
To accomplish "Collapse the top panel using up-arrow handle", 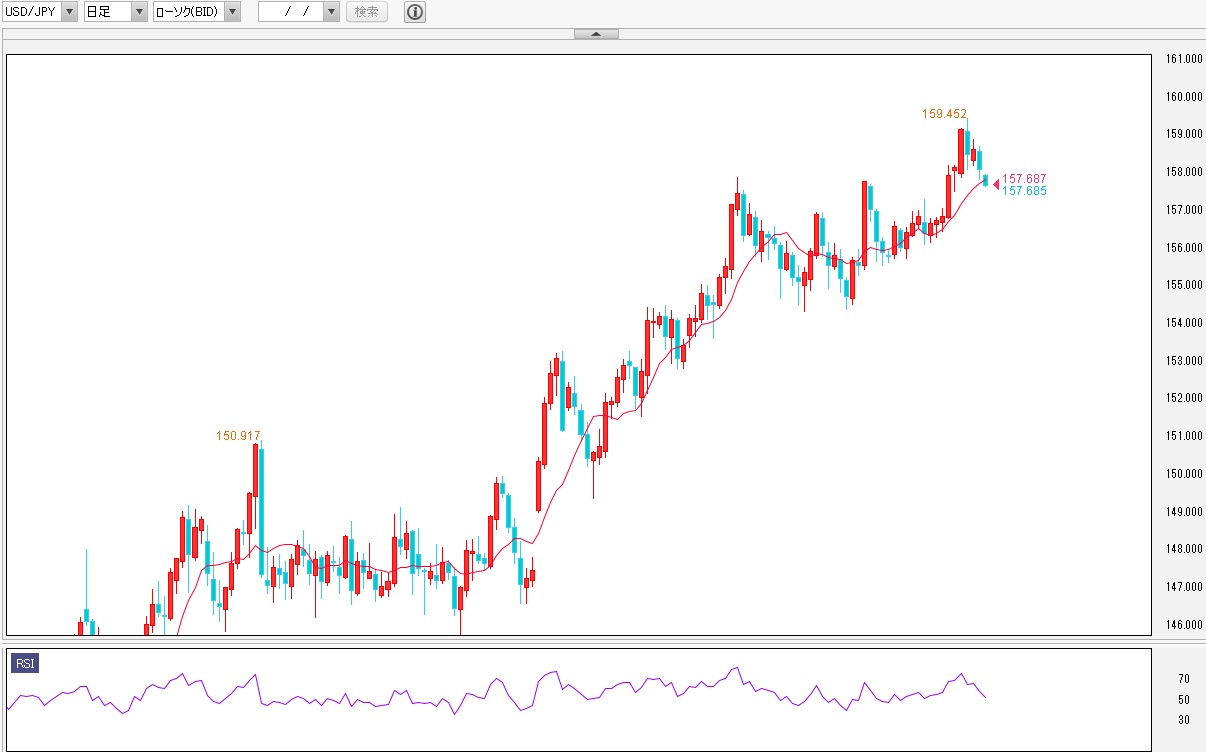I will pyautogui.click(x=596, y=34).
